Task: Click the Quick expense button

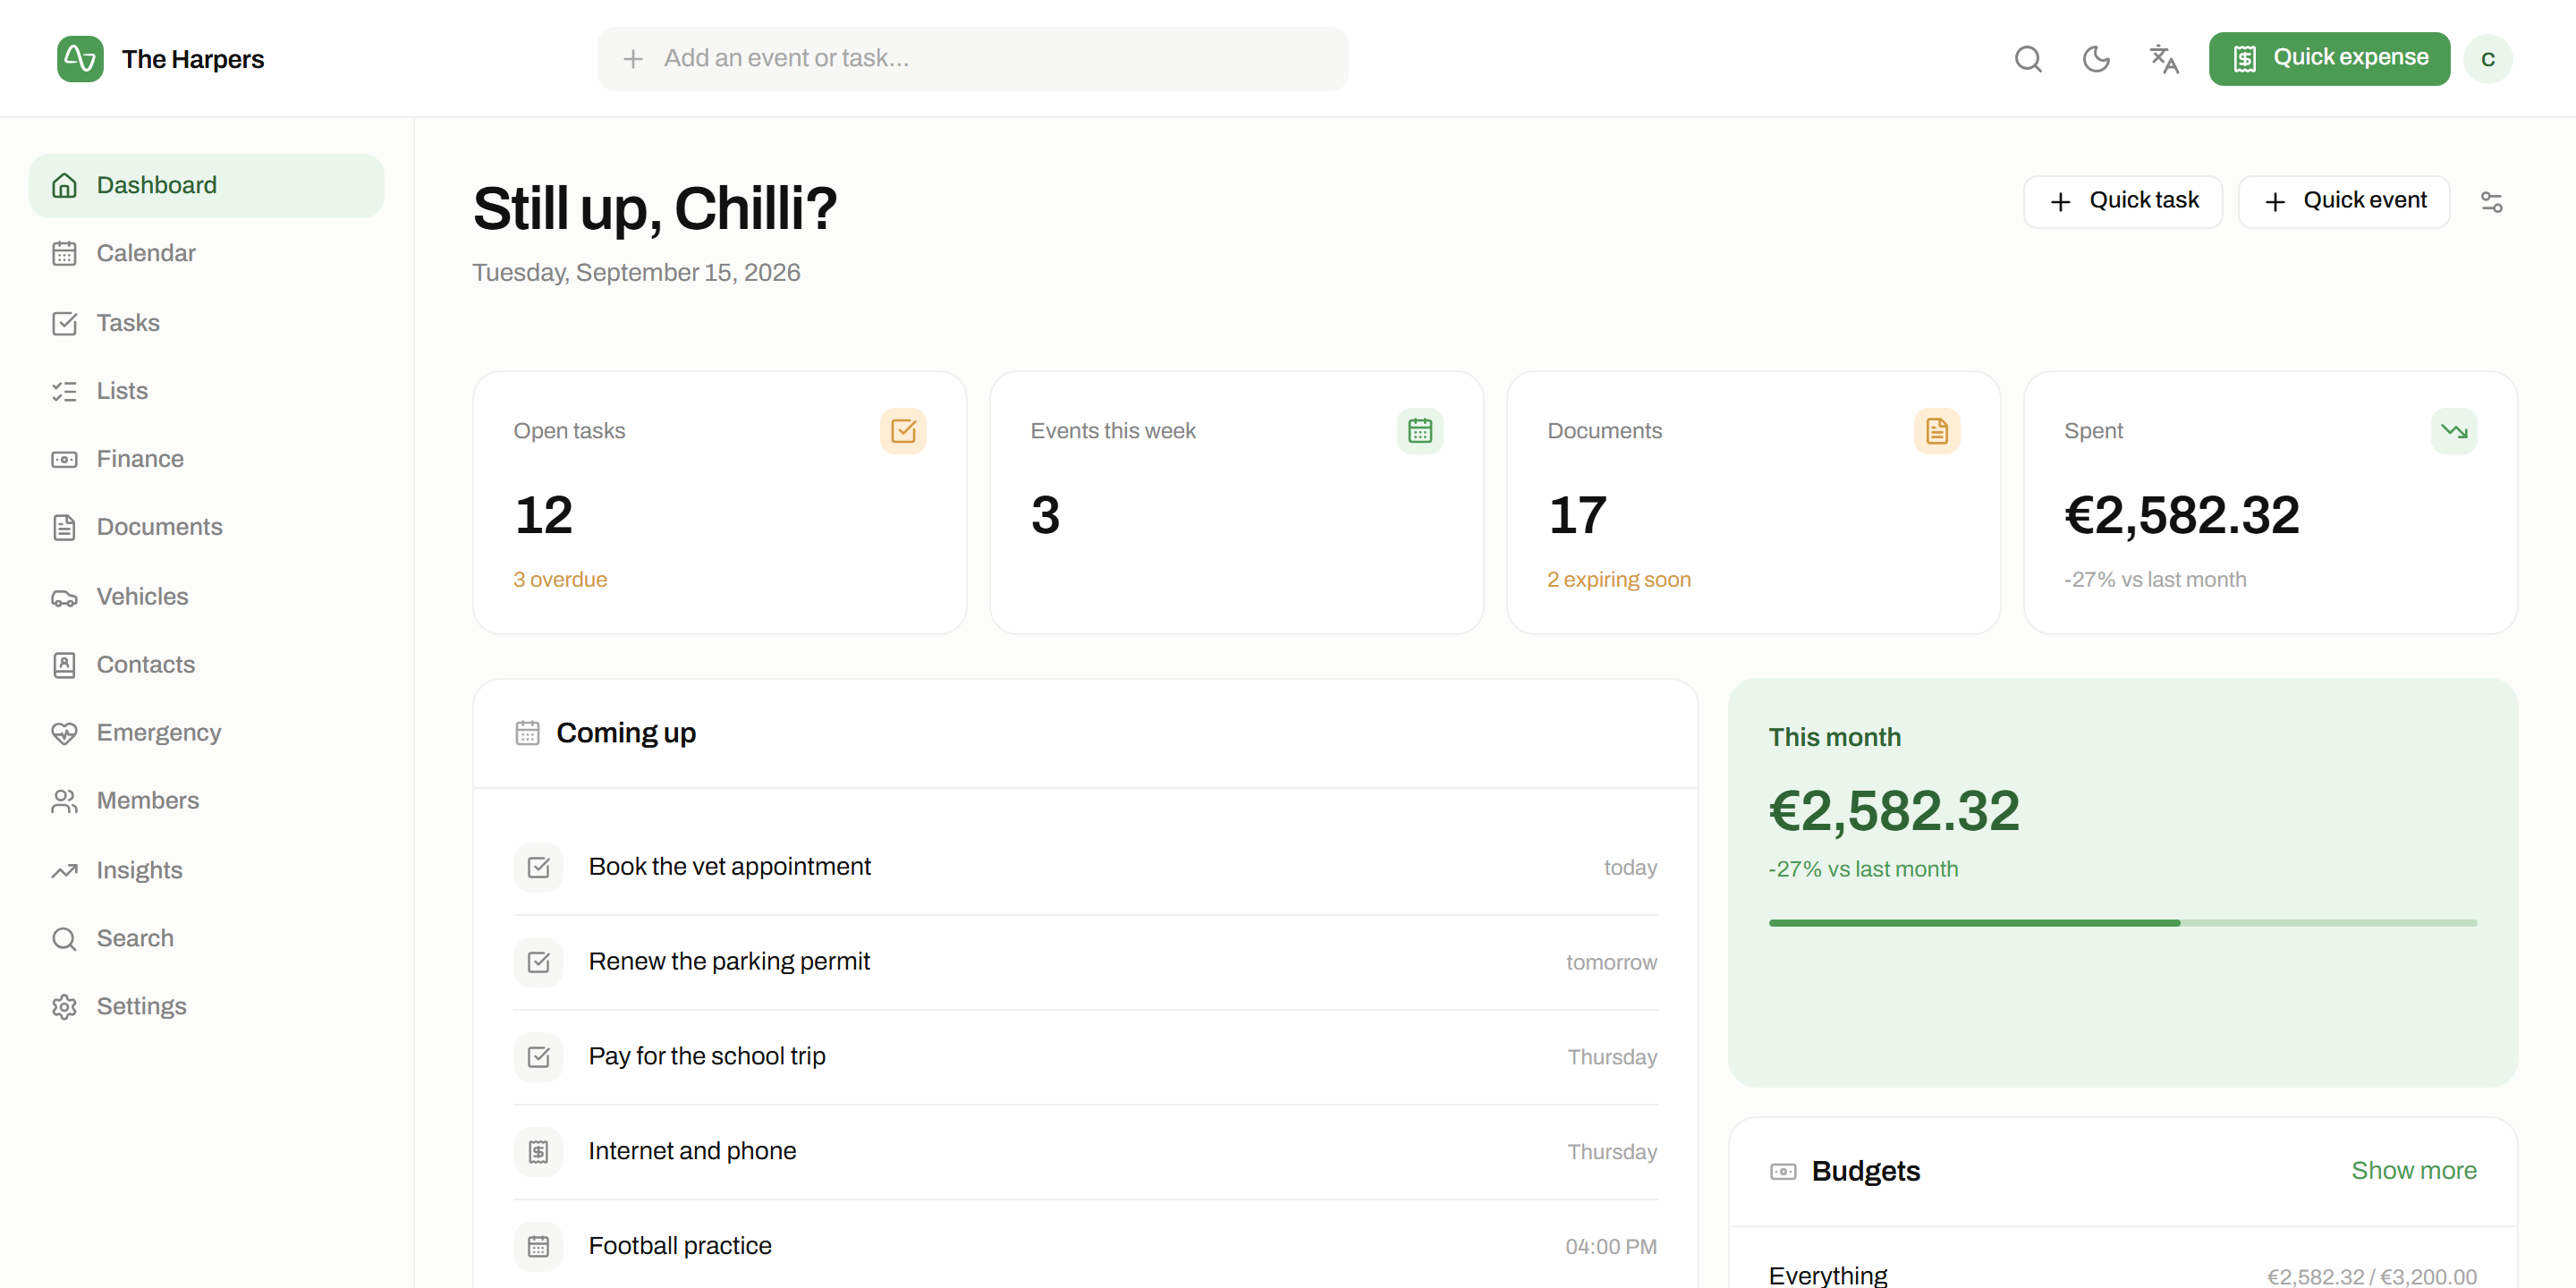Action: click(x=2329, y=59)
